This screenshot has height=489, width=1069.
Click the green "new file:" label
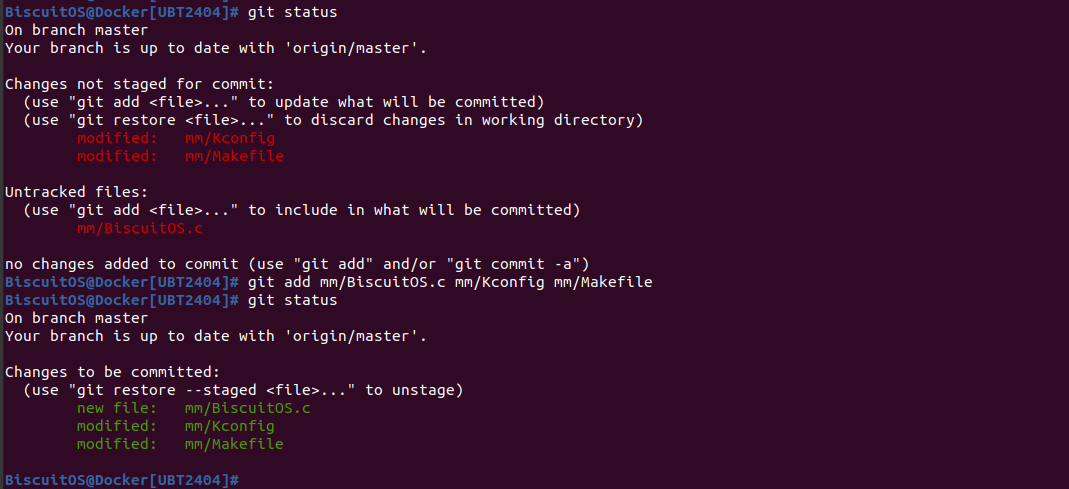[117, 408]
